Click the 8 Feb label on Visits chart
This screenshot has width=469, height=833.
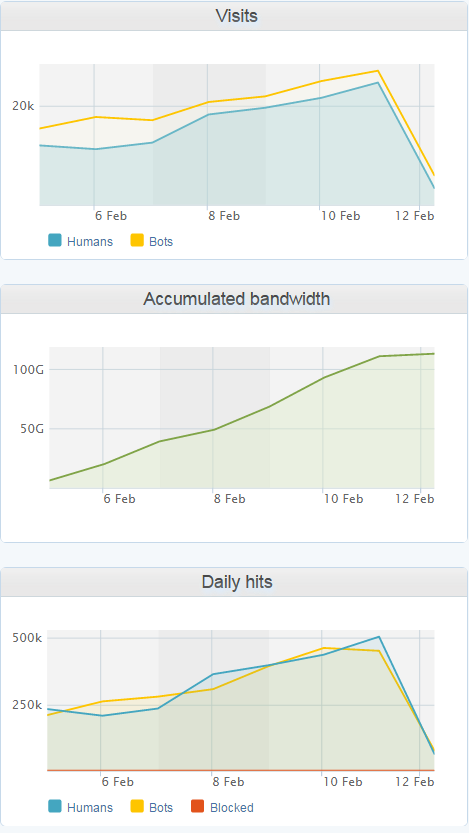coord(224,216)
